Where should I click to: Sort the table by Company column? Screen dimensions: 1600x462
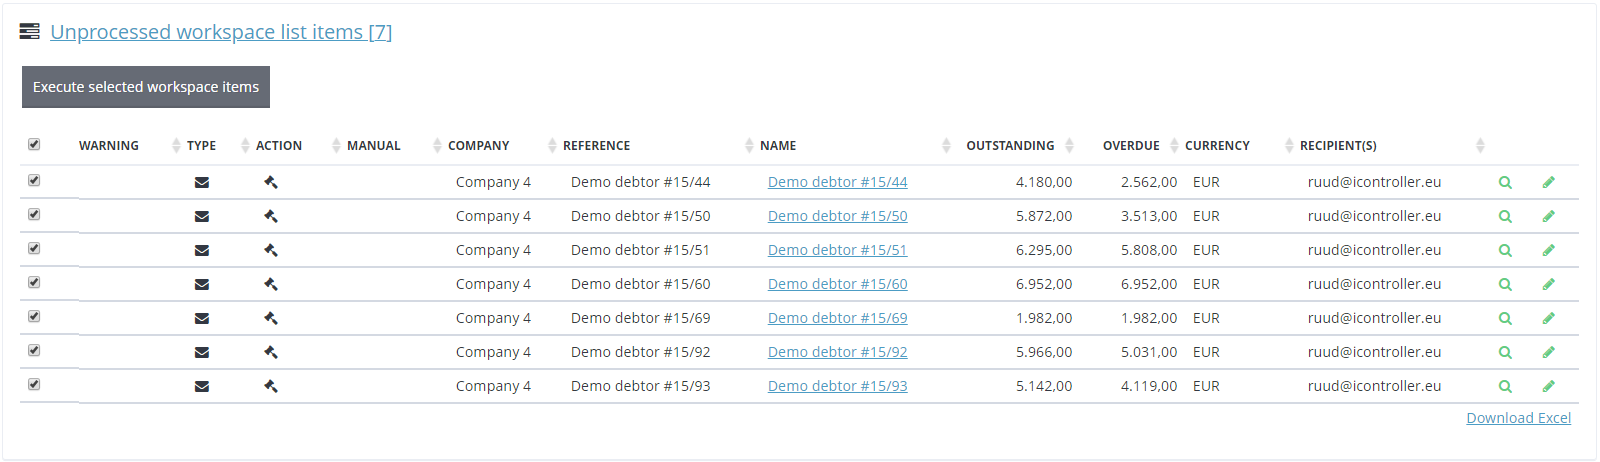tap(479, 146)
